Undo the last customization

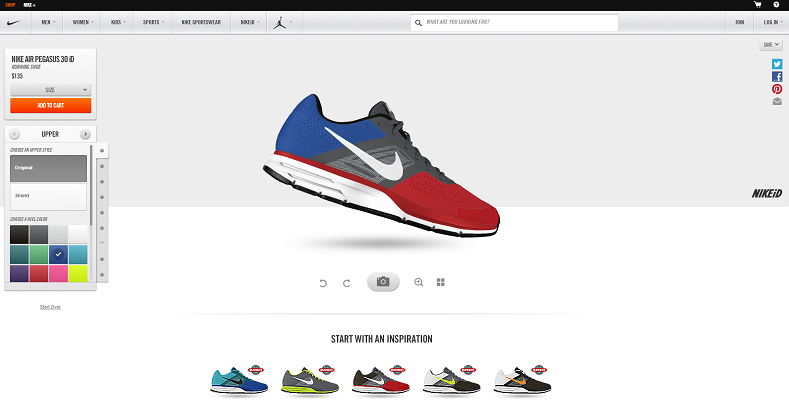point(323,283)
